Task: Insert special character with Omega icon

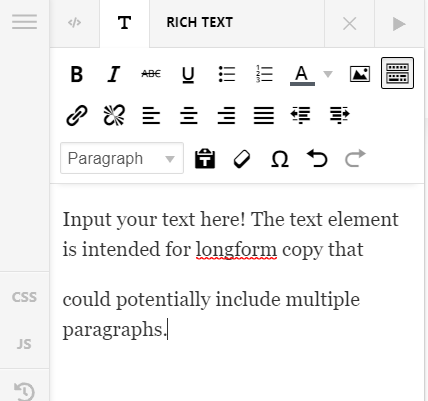Action: click(x=280, y=159)
